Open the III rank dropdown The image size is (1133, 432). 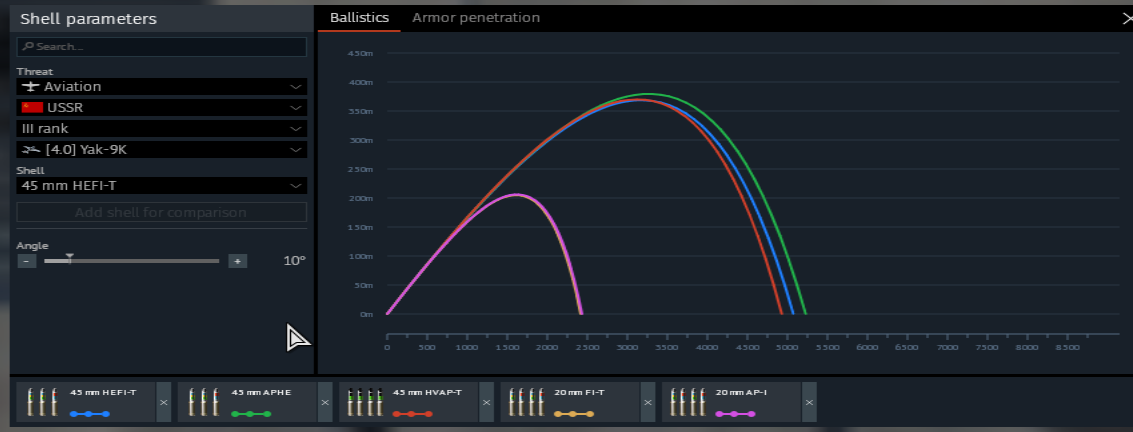pyautogui.click(x=161, y=129)
